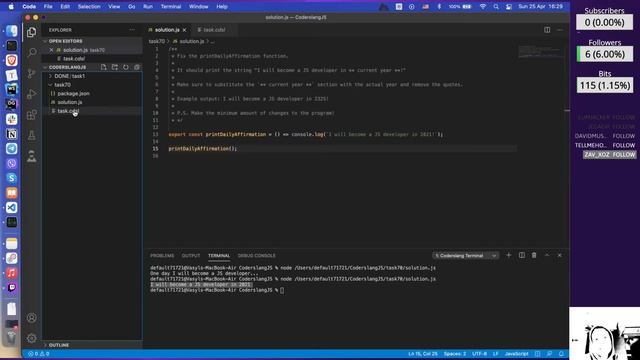Image resolution: width=640 pixels, height=360 pixels.
Task: Open Skype from the dock
Action: 11,178
